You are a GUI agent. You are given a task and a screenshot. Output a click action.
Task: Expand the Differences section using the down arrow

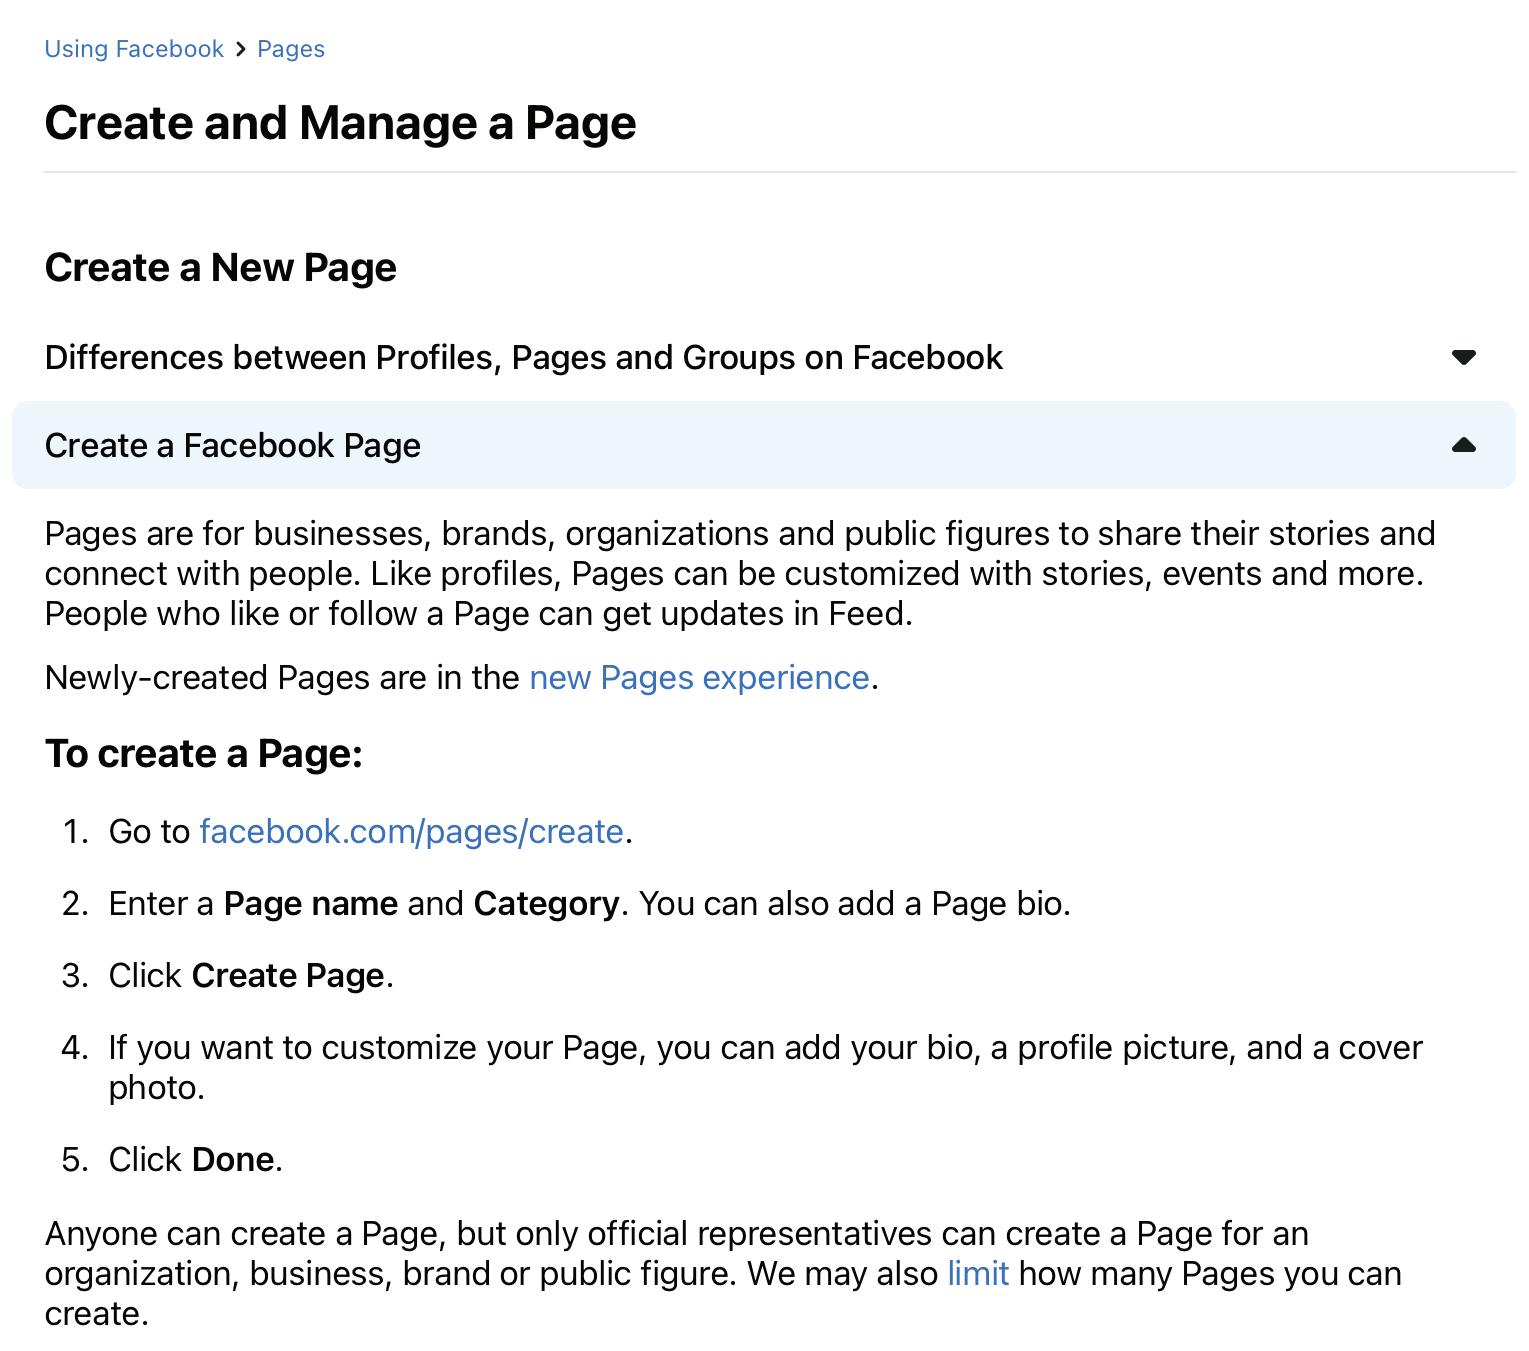tap(1463, 357)
